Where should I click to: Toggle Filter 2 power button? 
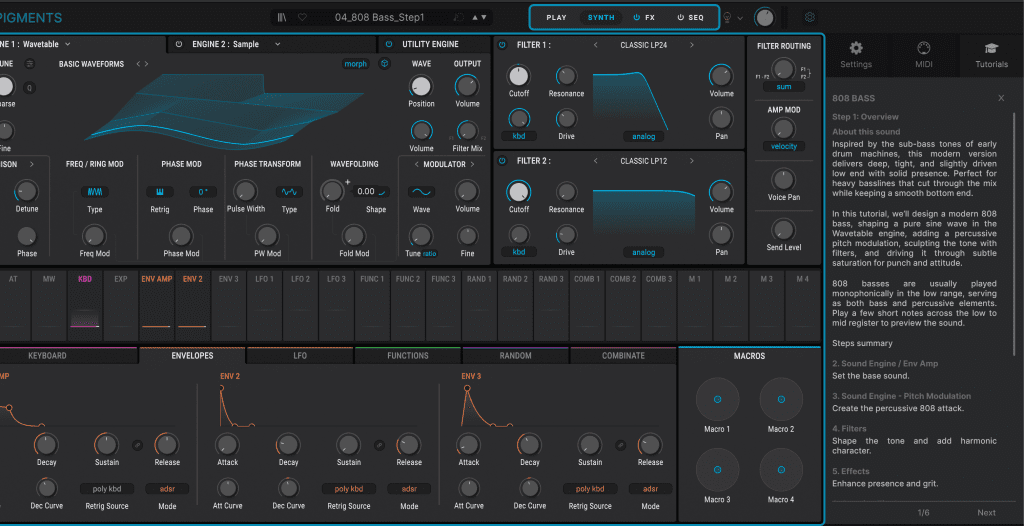502,160
